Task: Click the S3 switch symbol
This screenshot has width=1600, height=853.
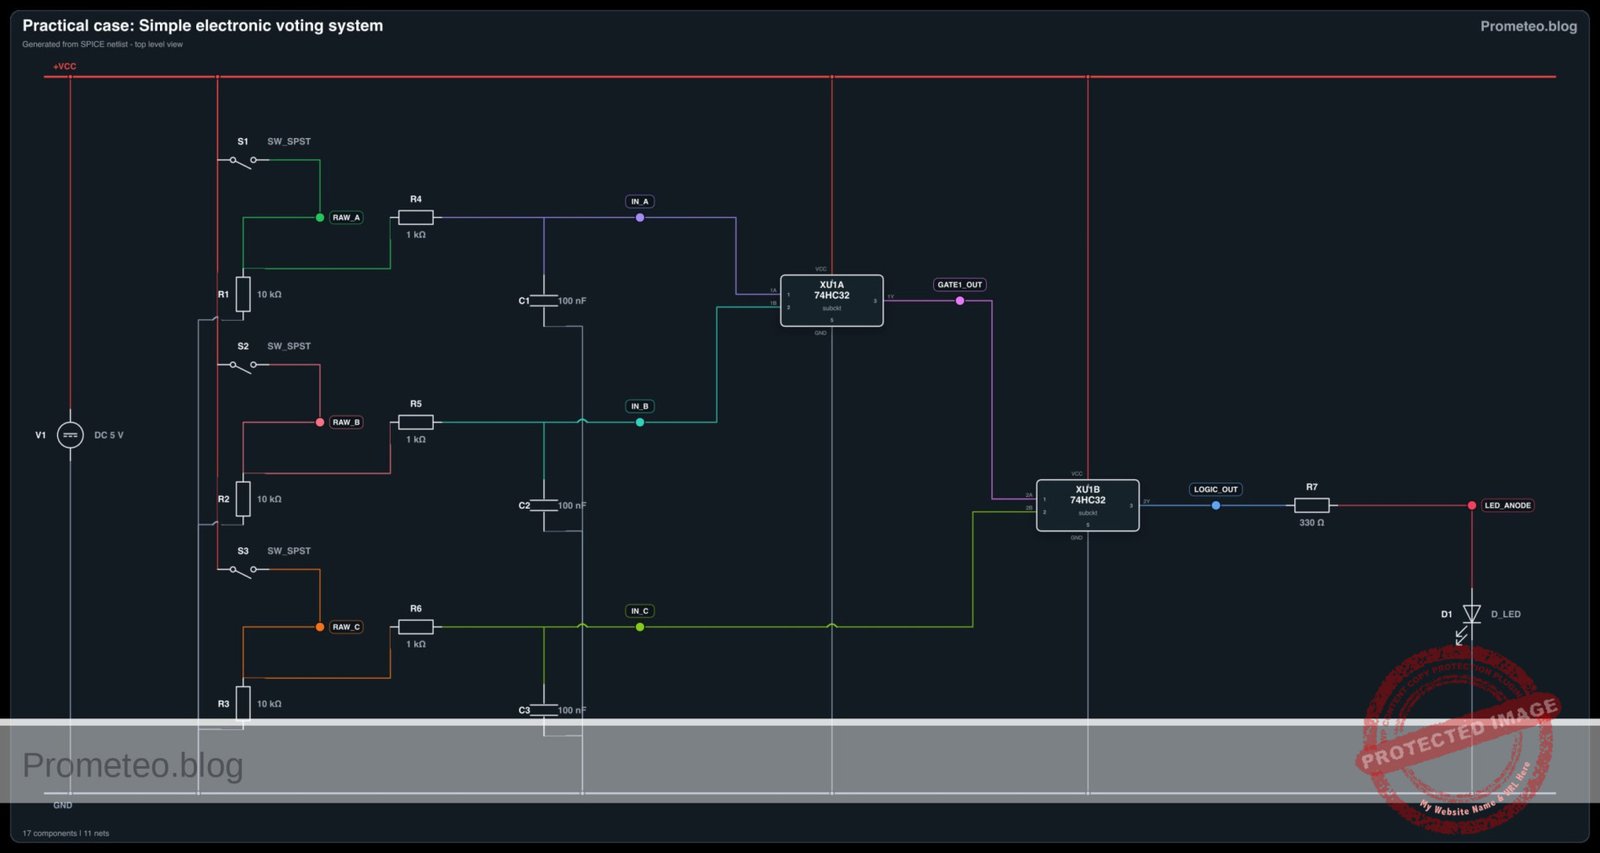Action: click(x=243, y=571)
